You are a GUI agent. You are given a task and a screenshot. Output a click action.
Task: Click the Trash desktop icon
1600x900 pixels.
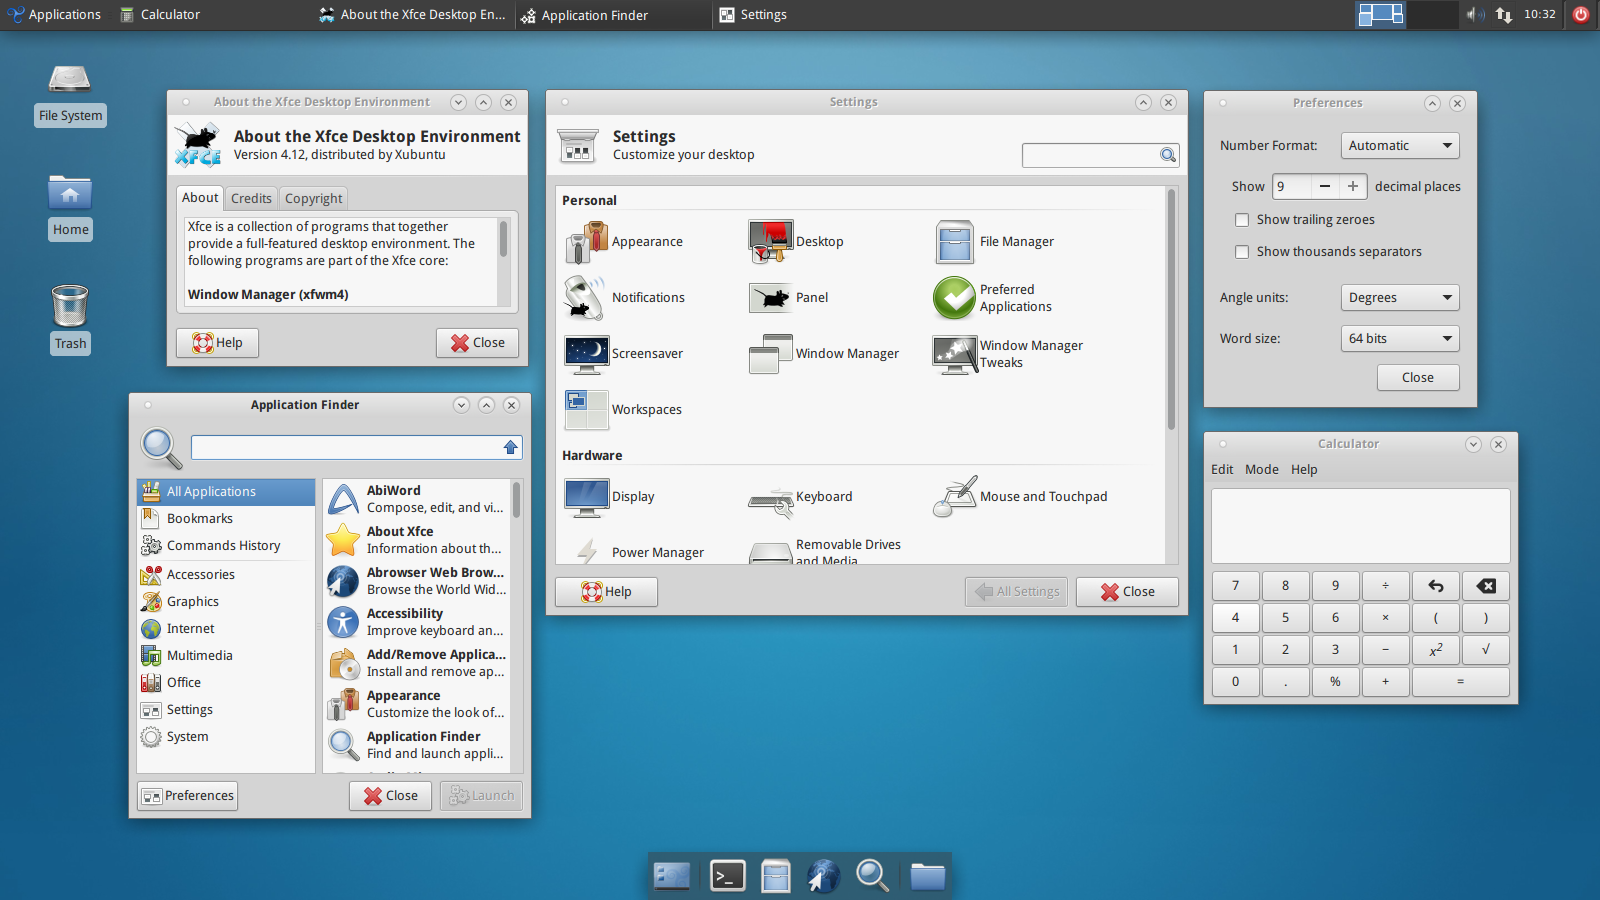70,305
